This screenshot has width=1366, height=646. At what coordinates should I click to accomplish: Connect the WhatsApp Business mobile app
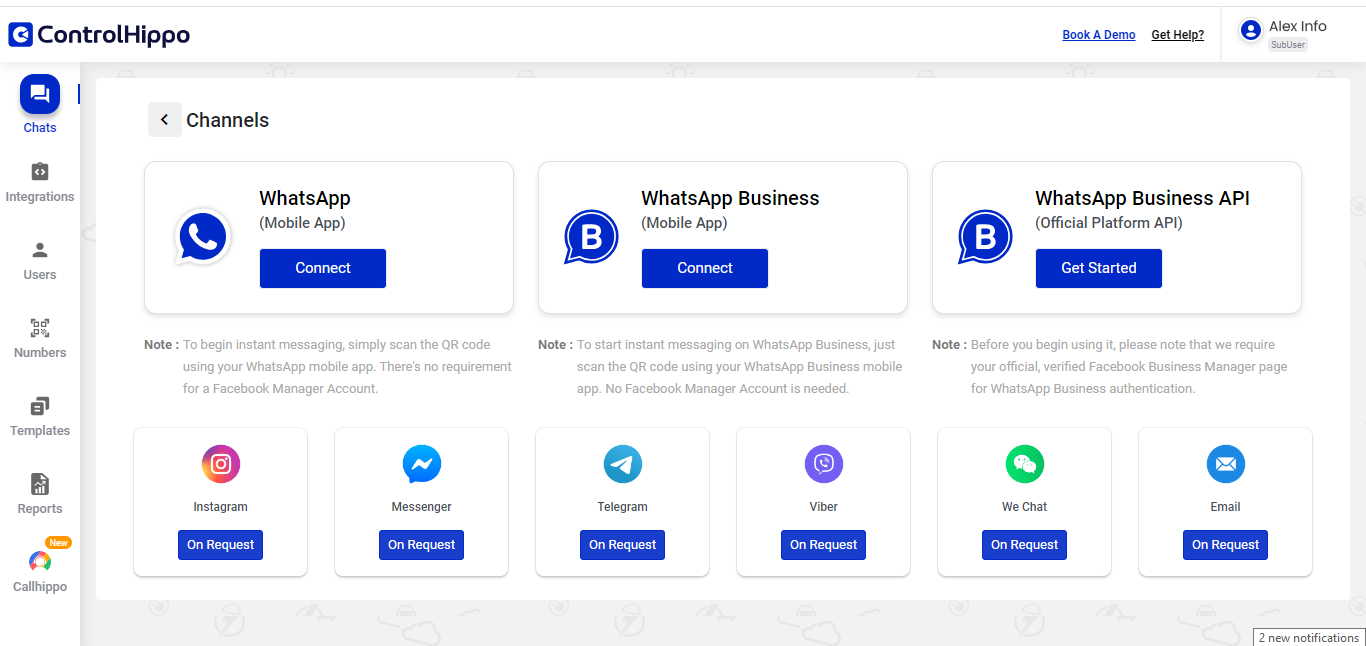(x=705, y=268)
